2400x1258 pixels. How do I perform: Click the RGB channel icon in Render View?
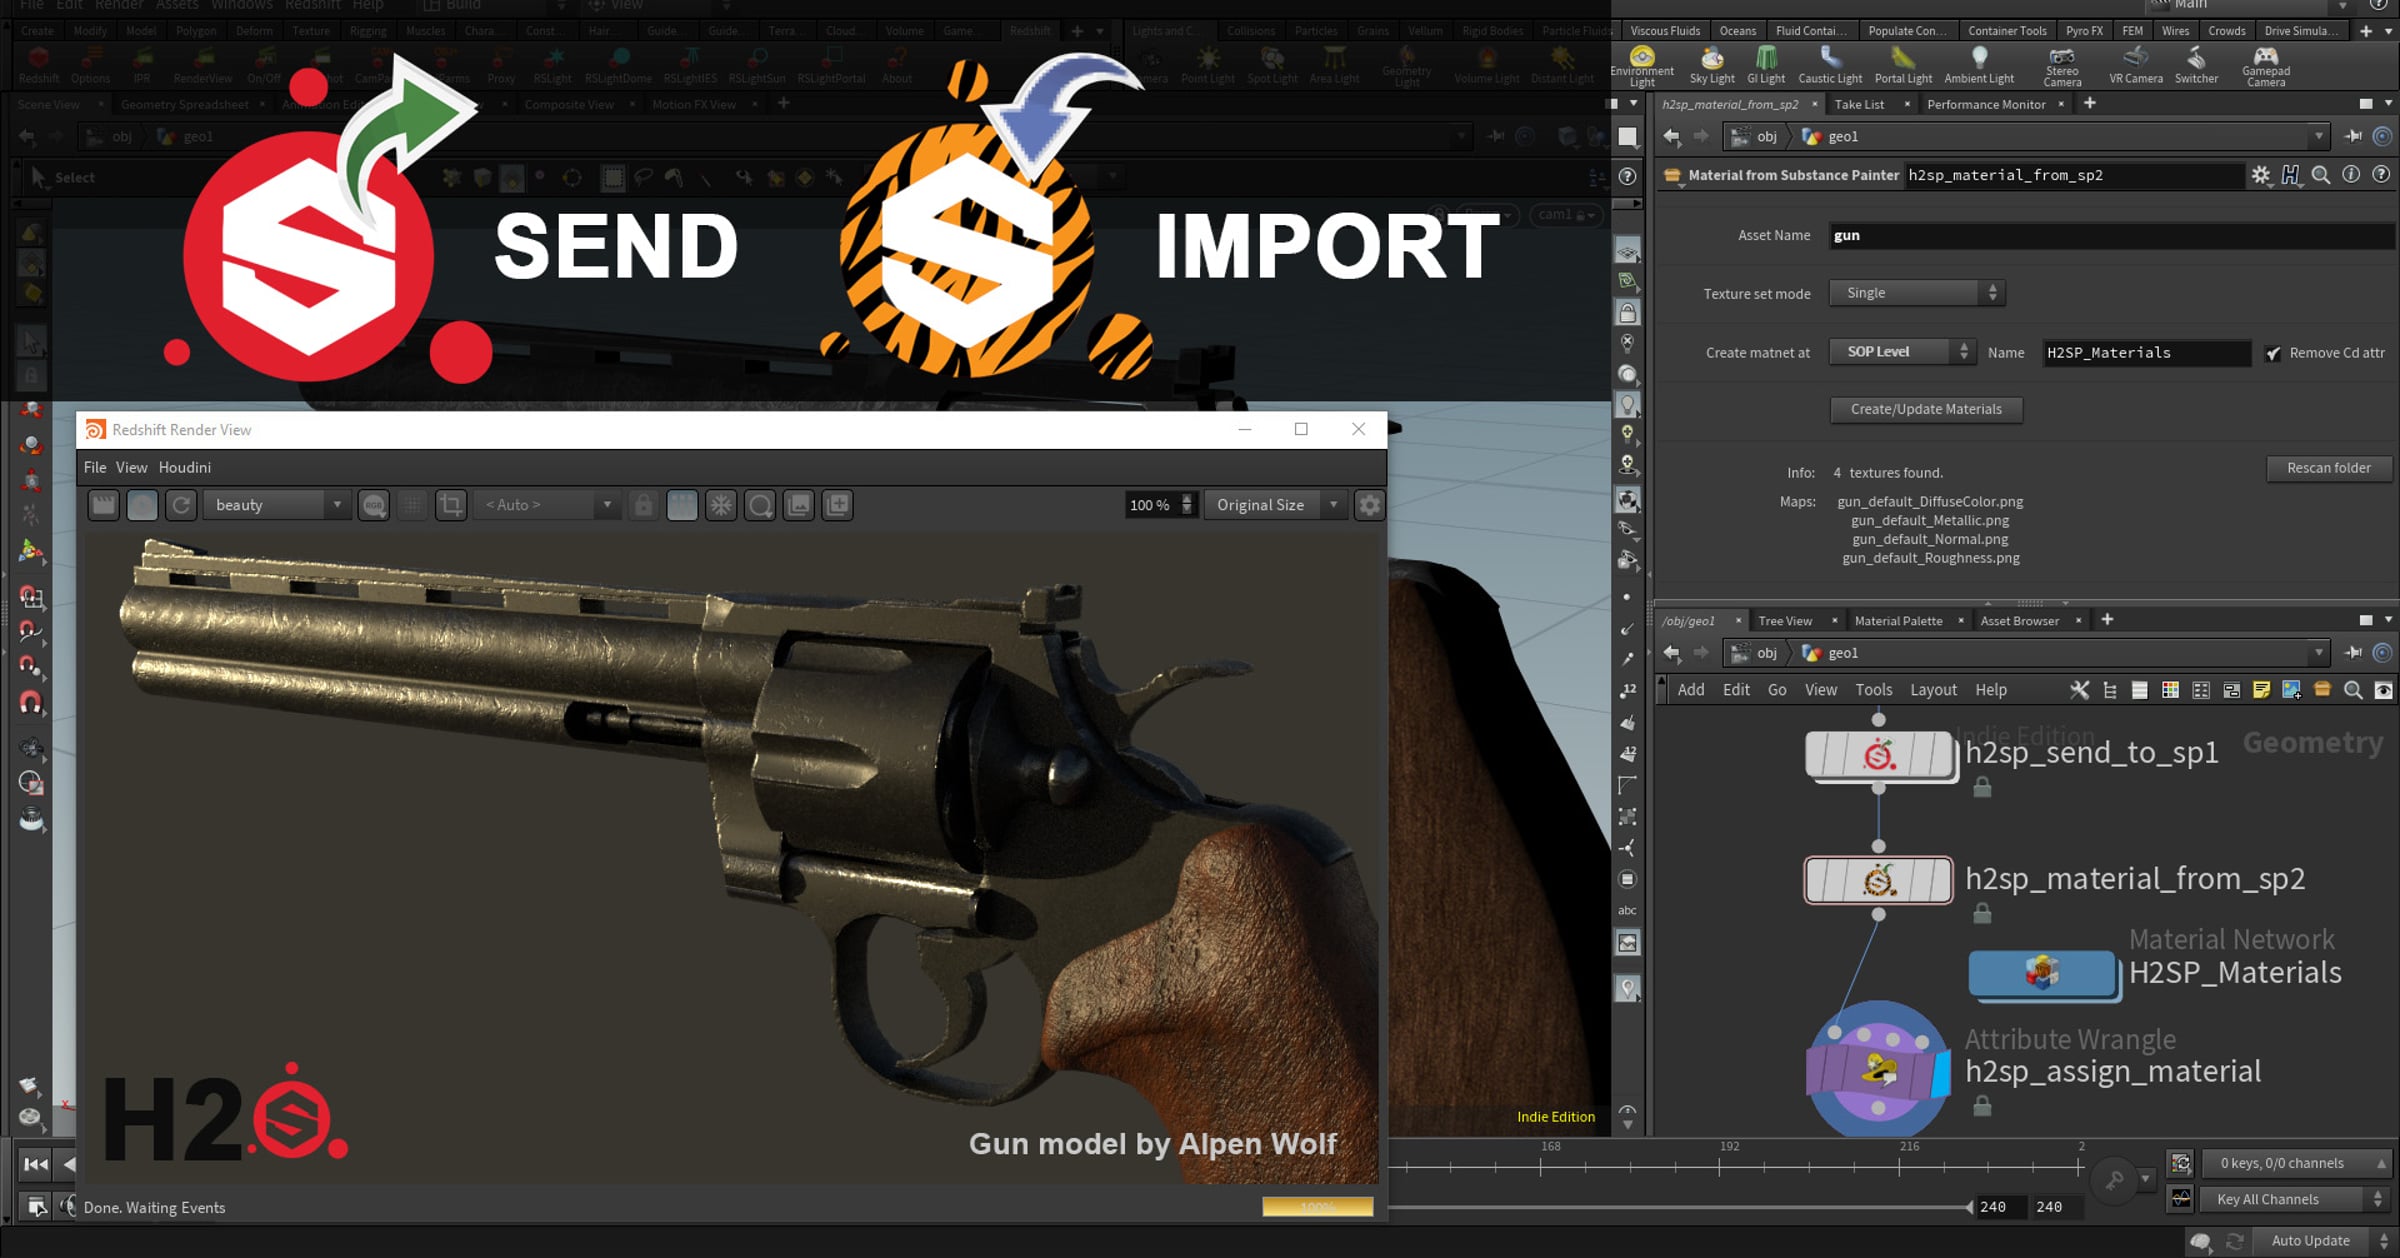(x=374, y=505)
